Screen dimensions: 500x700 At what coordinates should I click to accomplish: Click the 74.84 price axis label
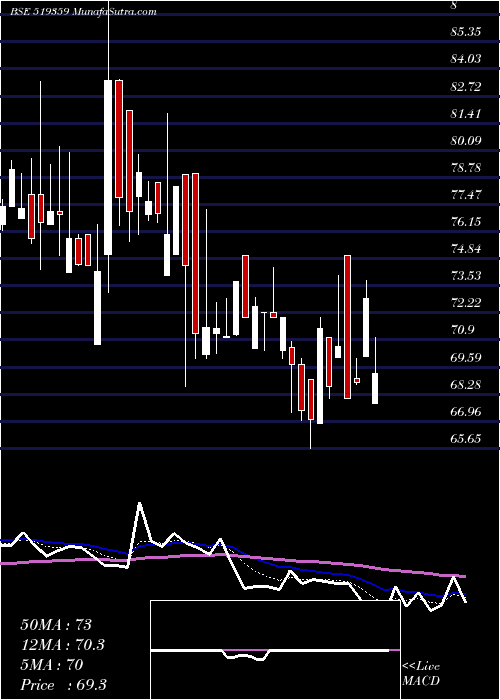(466, 249)
